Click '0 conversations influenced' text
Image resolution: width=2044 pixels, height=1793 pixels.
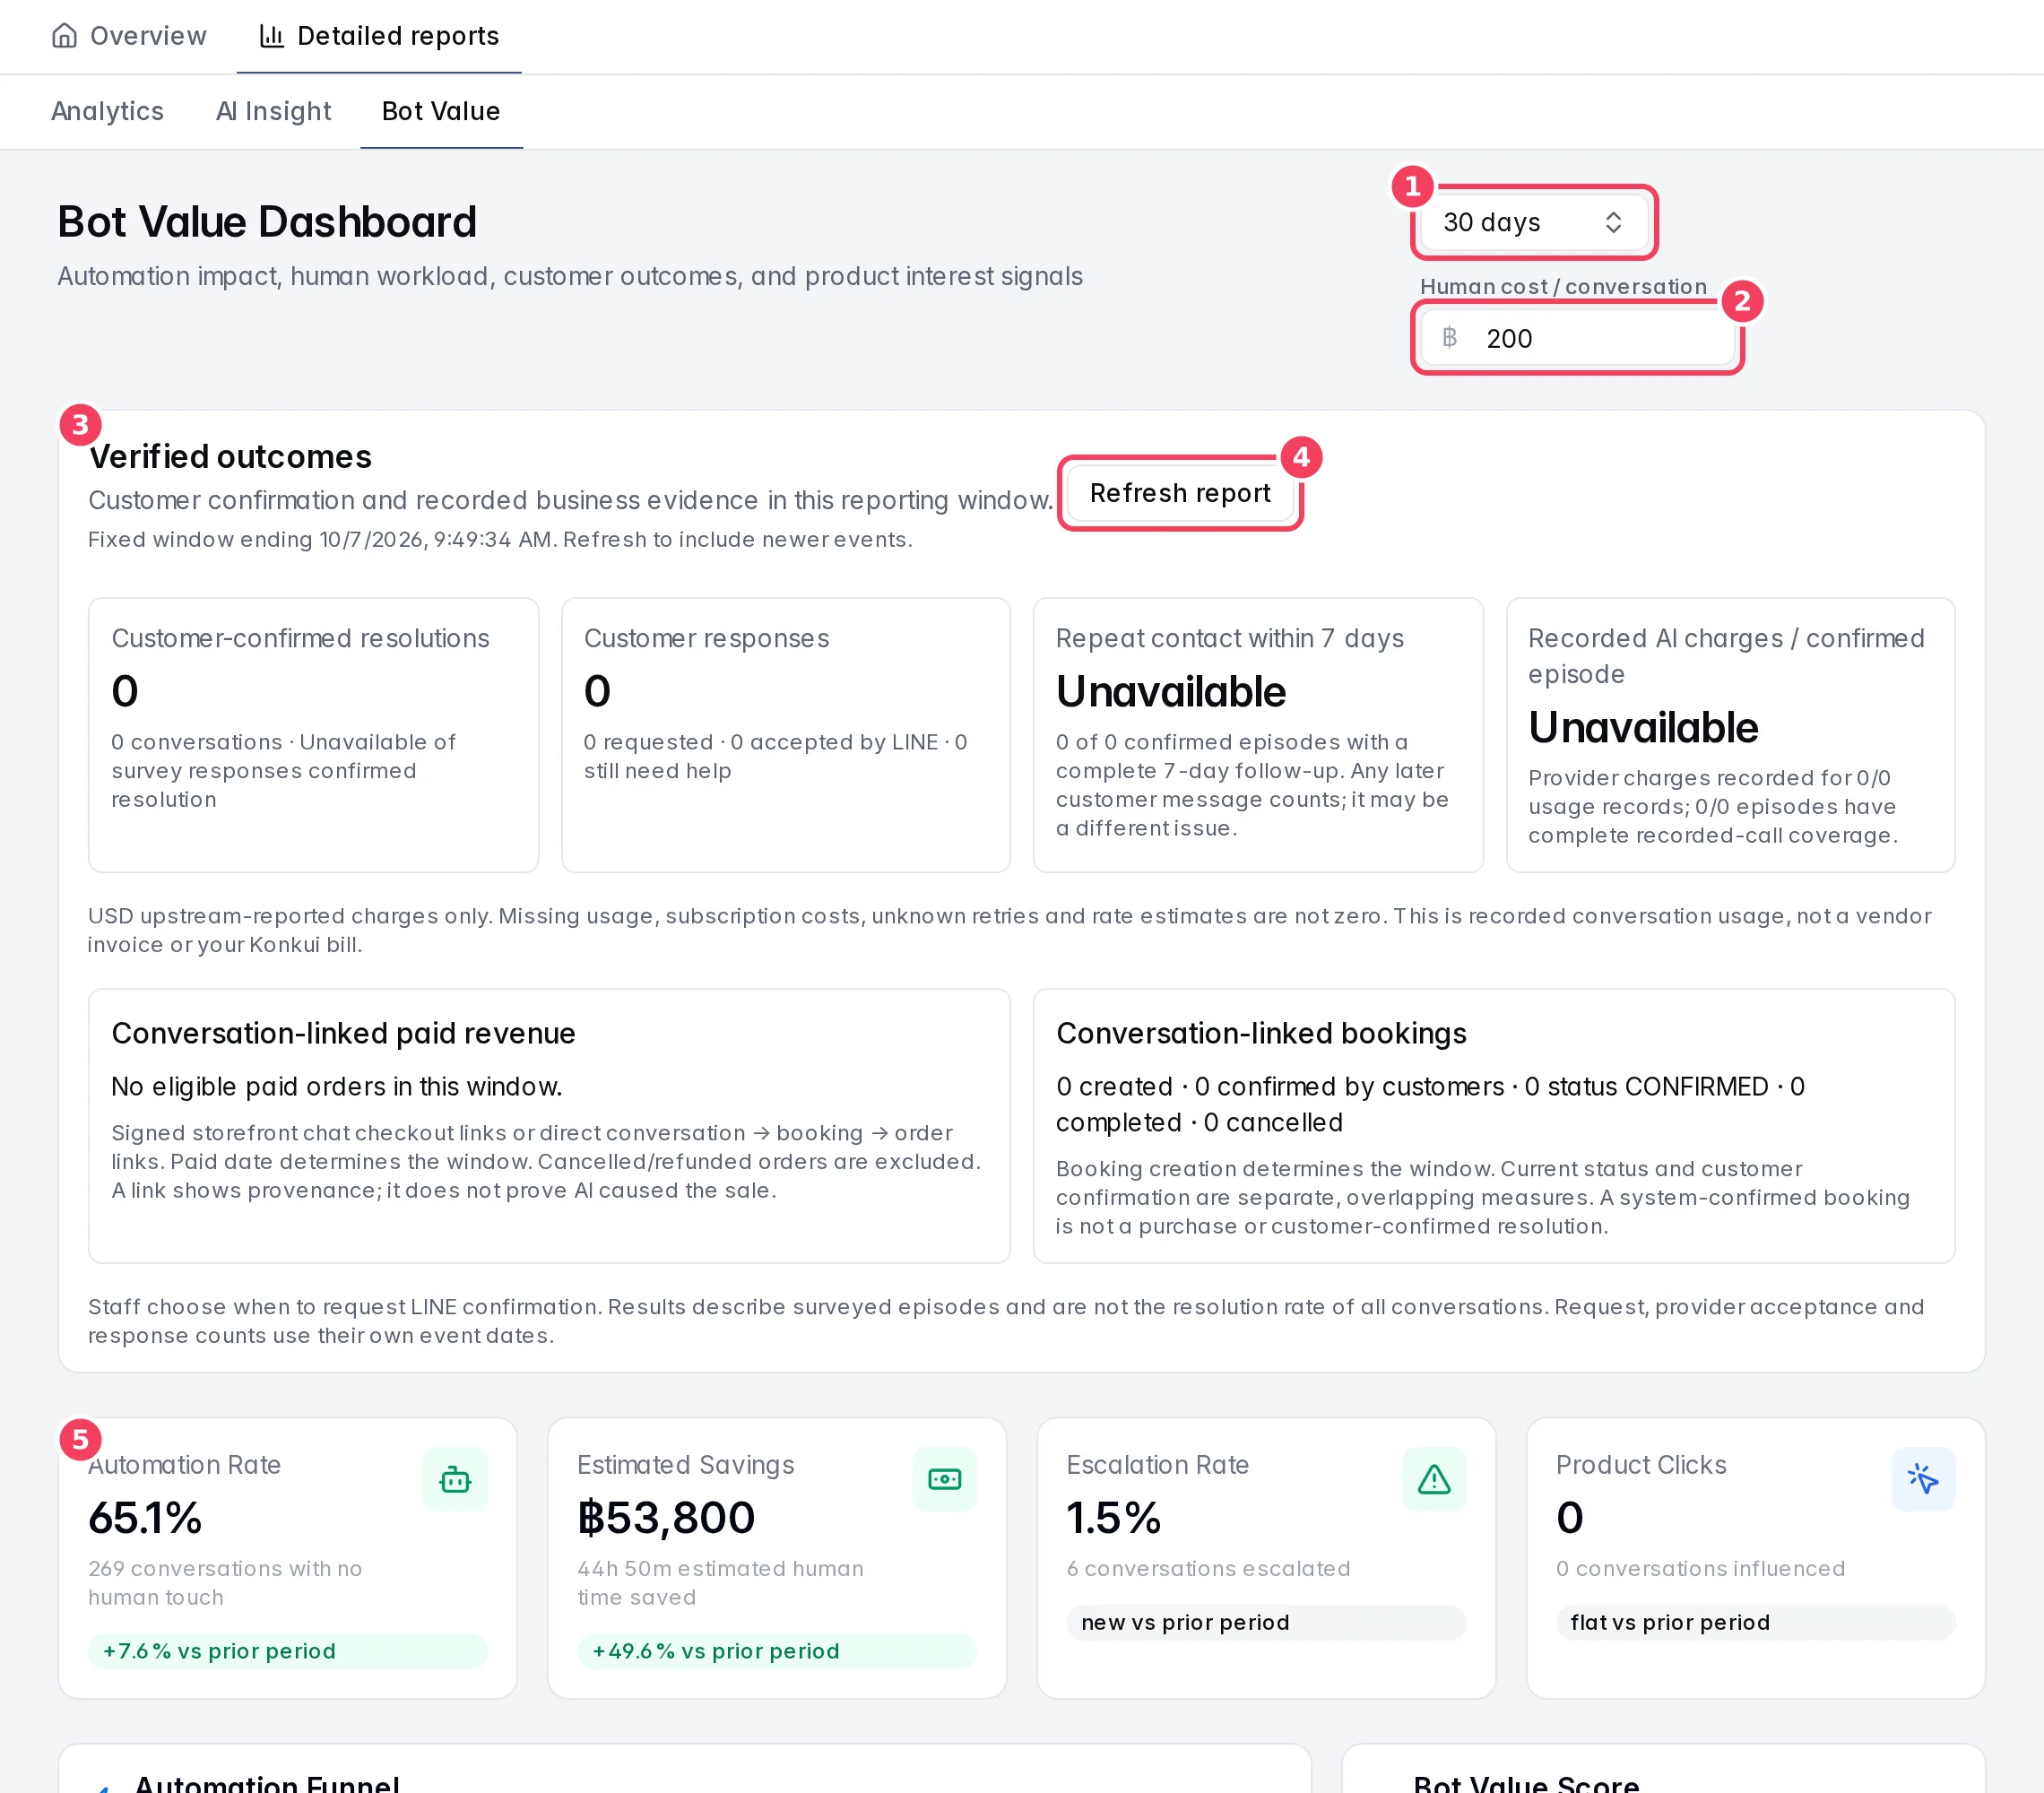[1700, 1568]
